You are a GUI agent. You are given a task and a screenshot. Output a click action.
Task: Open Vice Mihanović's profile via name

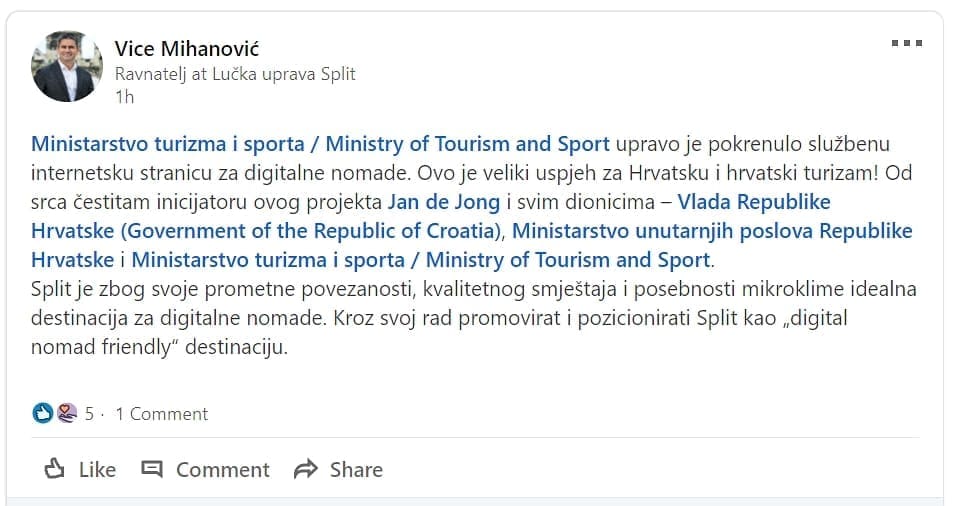187,49
